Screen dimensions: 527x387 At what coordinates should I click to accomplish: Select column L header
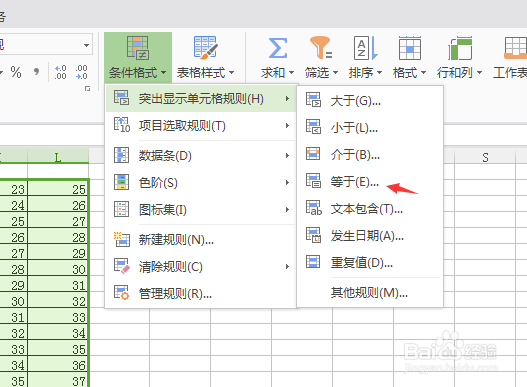pyautogui.click(x=58, y=156)
